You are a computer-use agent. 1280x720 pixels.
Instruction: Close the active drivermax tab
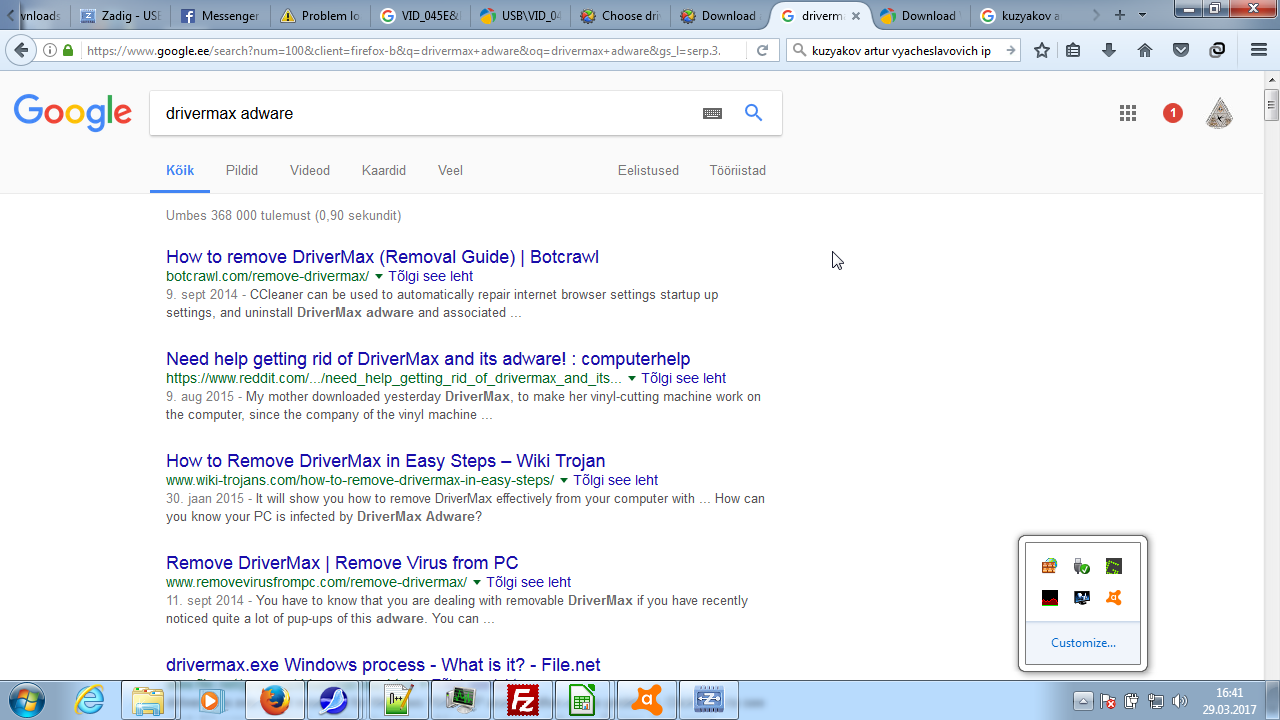pos(856,16)
